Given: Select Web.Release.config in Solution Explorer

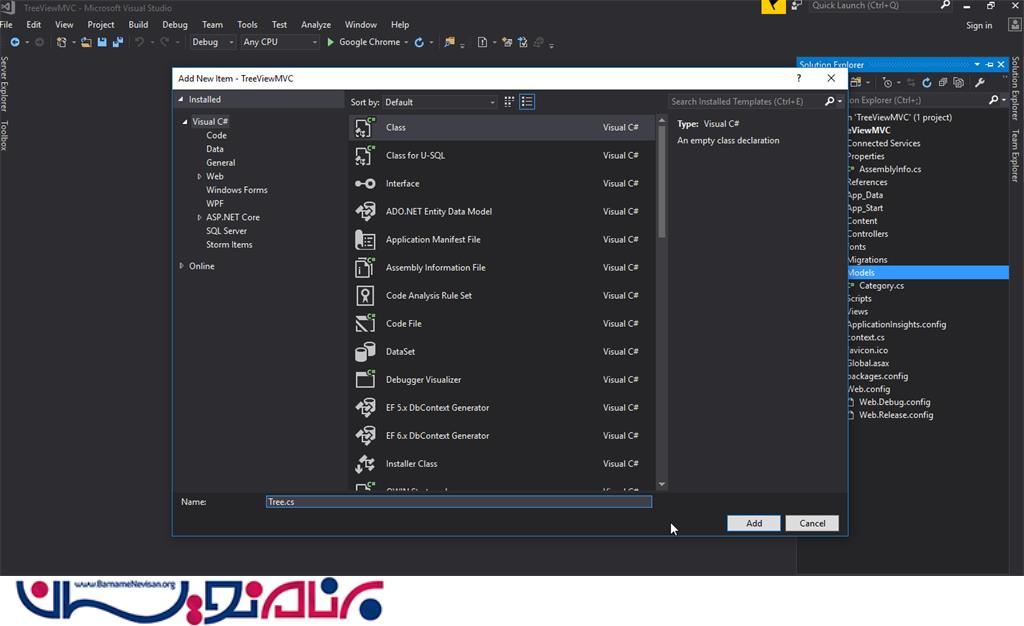Looking at the screenshot, I should 895,415.
